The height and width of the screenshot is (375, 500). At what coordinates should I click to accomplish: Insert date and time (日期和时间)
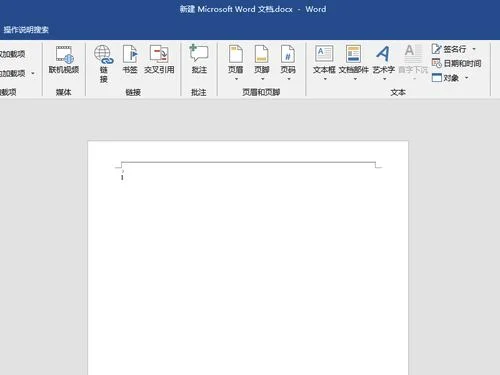point(457,63)
